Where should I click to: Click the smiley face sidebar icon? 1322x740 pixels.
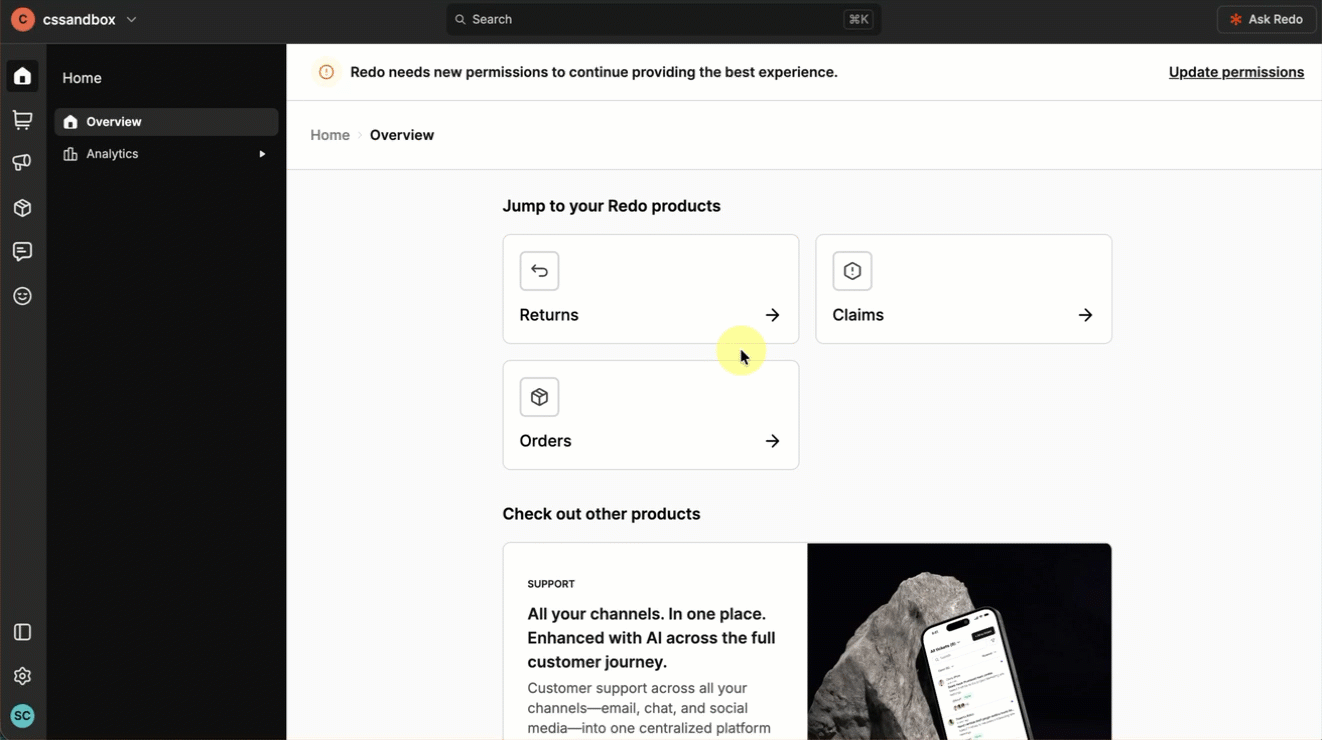pyautogui.click(x=22, y=296)
